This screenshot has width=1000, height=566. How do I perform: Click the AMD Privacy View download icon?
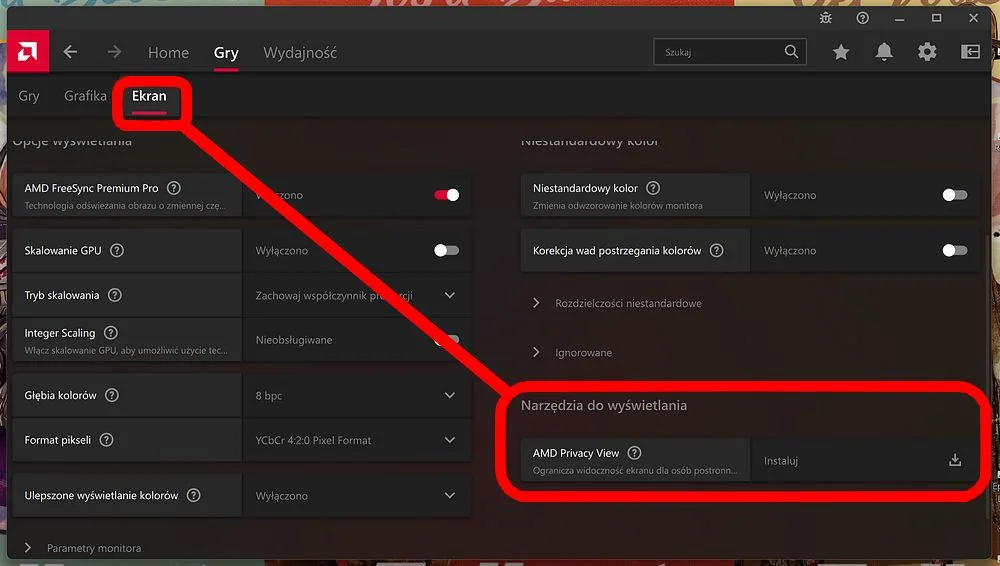tap(955, 460)
